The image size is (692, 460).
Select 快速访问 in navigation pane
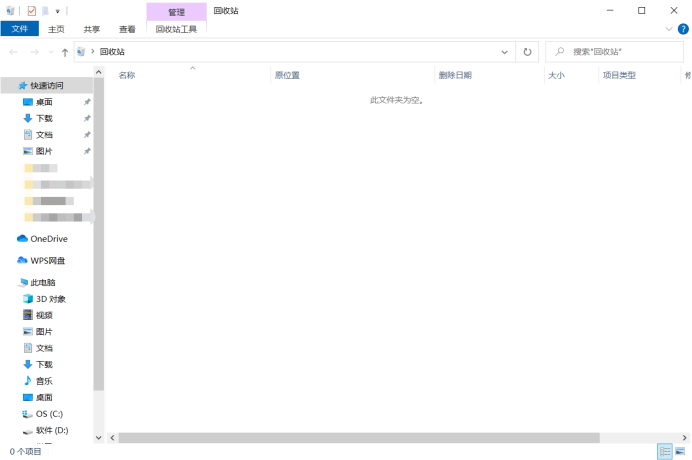[x=47, y=85]
